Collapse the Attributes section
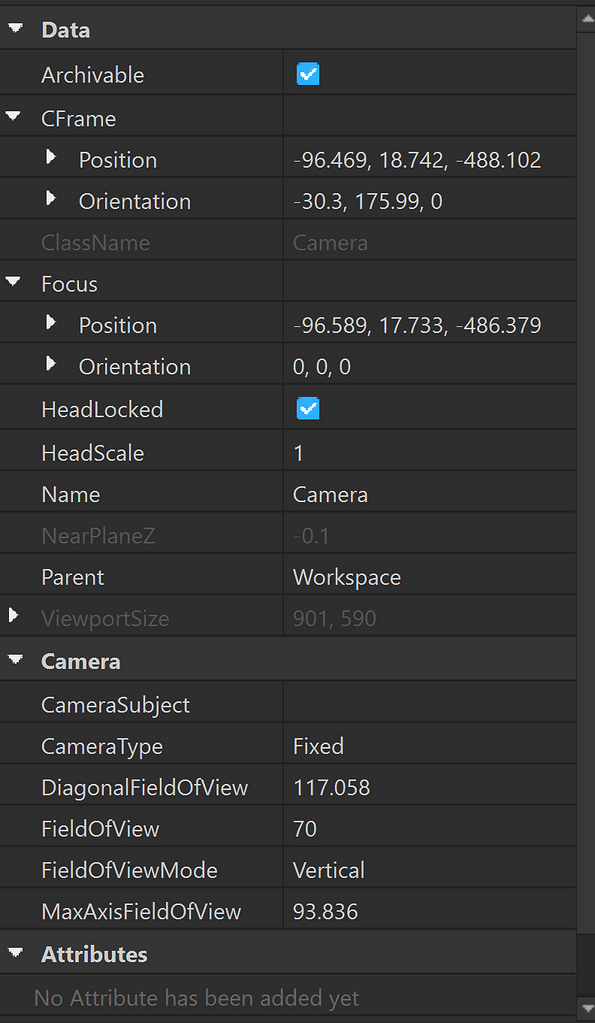The width and height of the screenshot is (595, 1023). pos(15,953)
